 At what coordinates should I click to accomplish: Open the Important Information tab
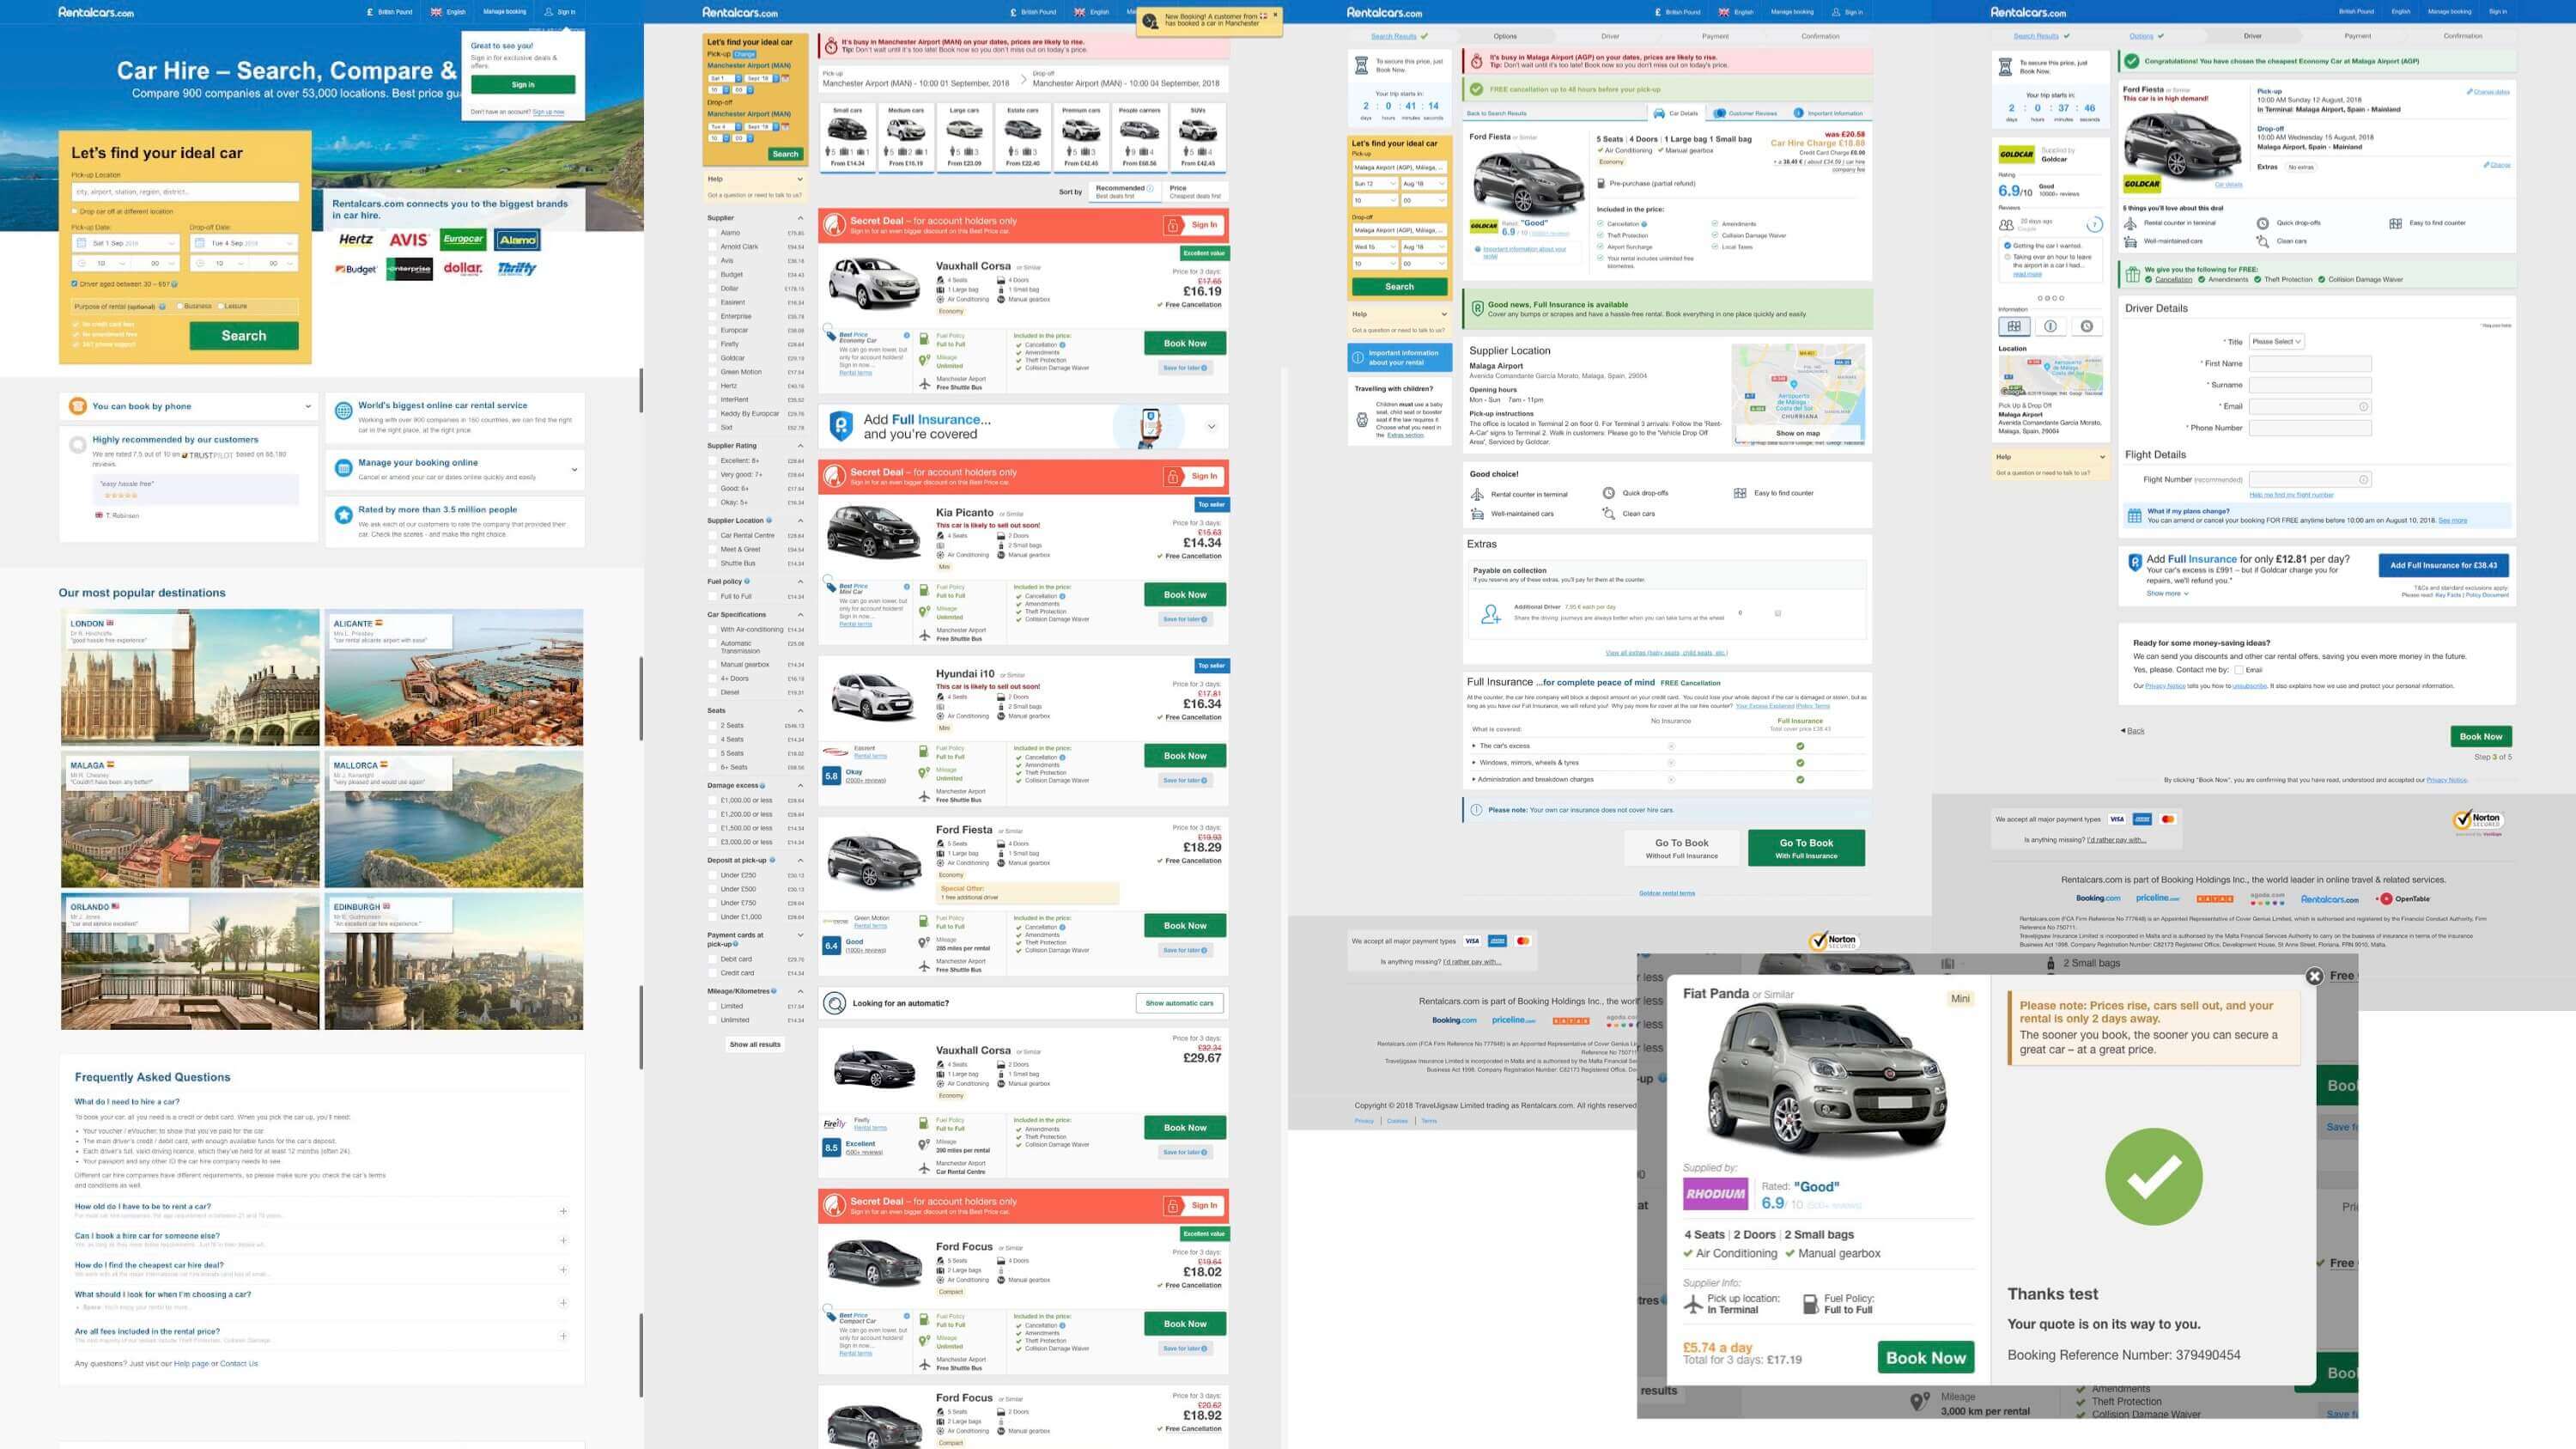point(1829,113)
